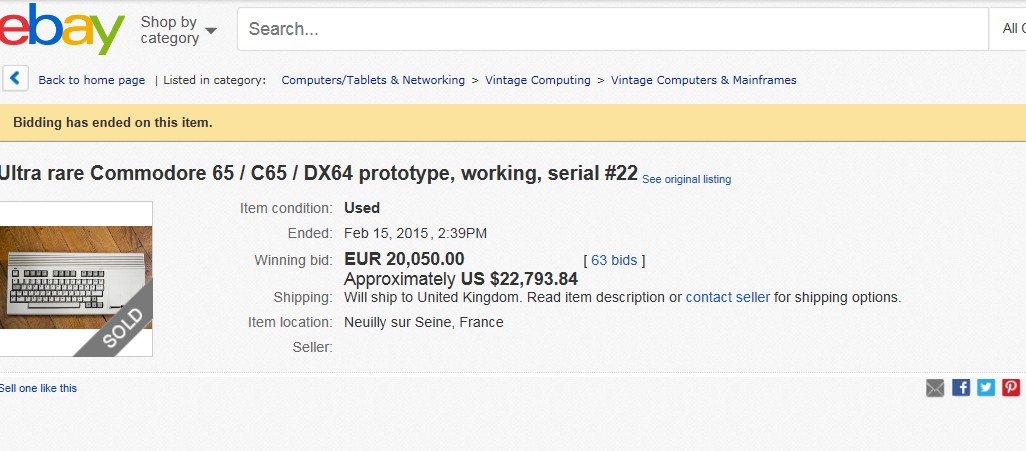
Task: Open Computers/Tablets & Networking category
Action: (x=373, y=80)
